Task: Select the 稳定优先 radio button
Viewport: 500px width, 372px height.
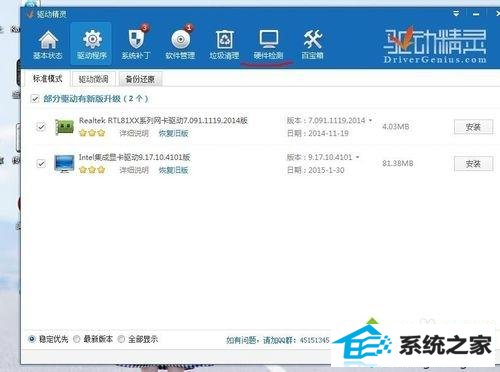Action: click(32, 339)
